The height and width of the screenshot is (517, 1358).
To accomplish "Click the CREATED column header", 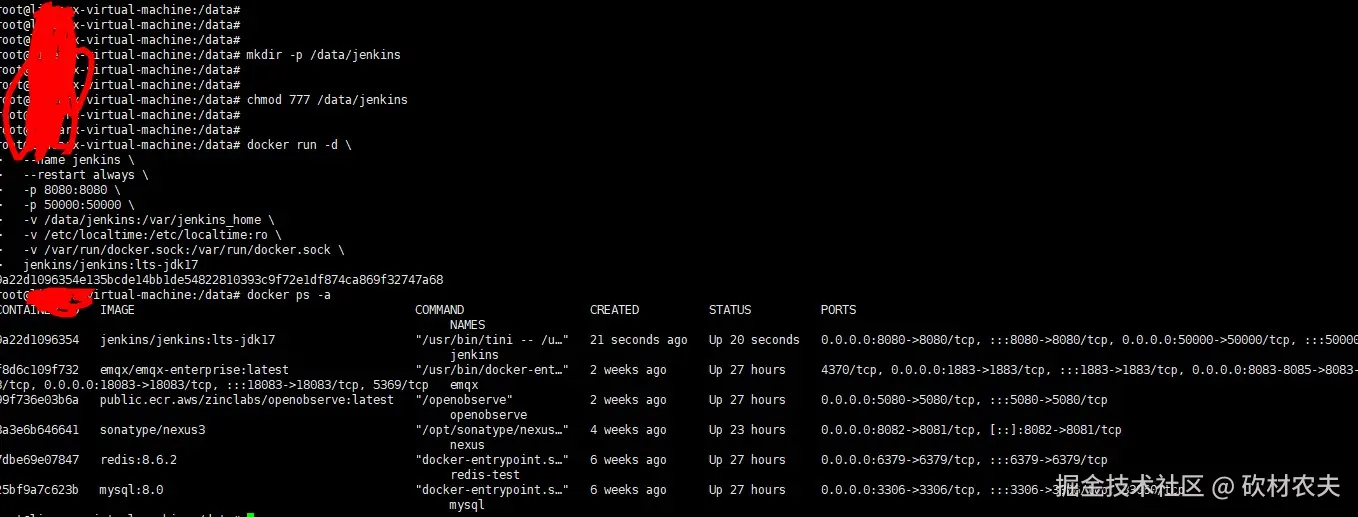I will [x=614, y=310].
